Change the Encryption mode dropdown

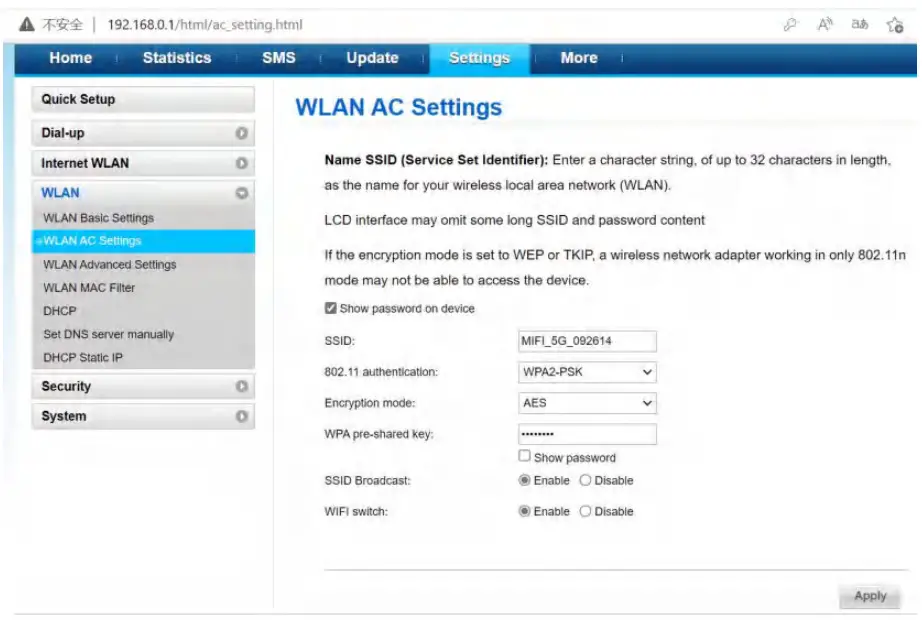point(587,403)
